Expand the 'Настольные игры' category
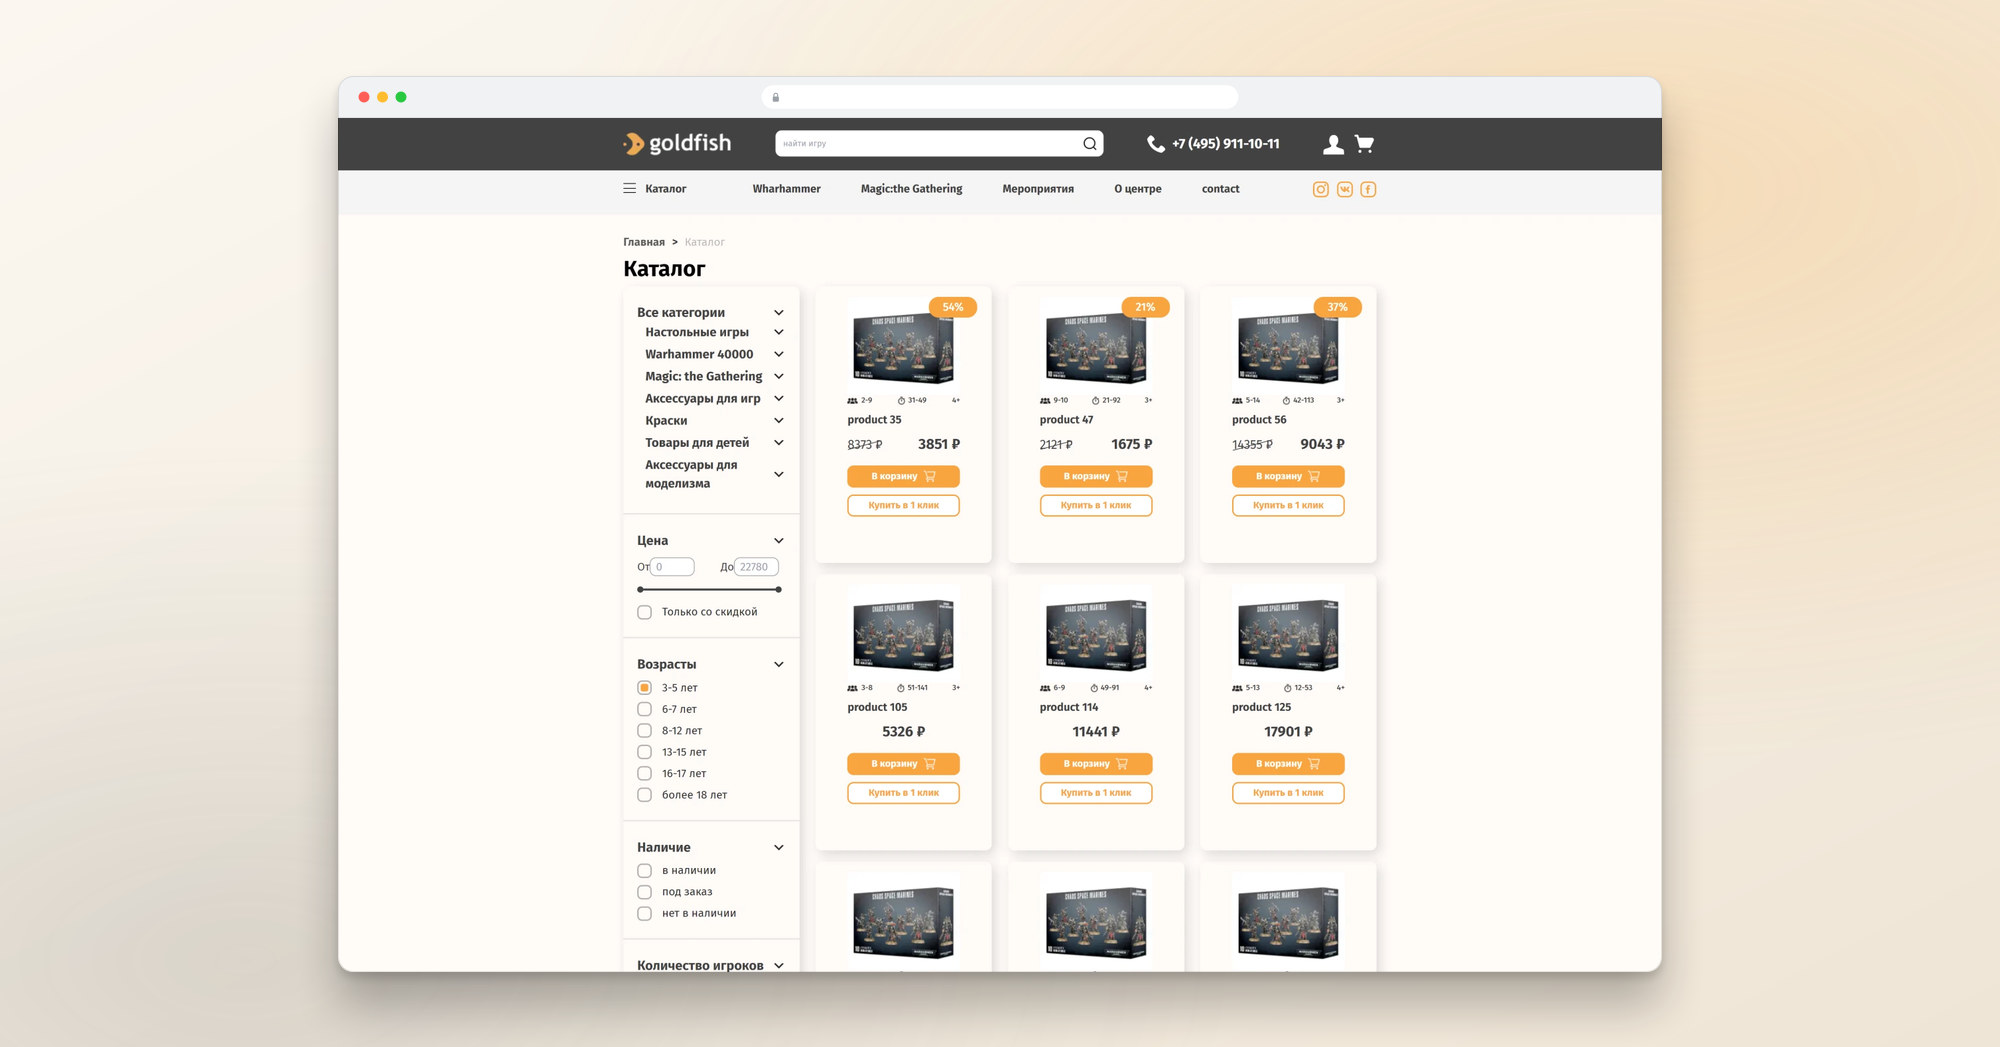This screenshot has width=2000, height=1047. pos(779,332)
